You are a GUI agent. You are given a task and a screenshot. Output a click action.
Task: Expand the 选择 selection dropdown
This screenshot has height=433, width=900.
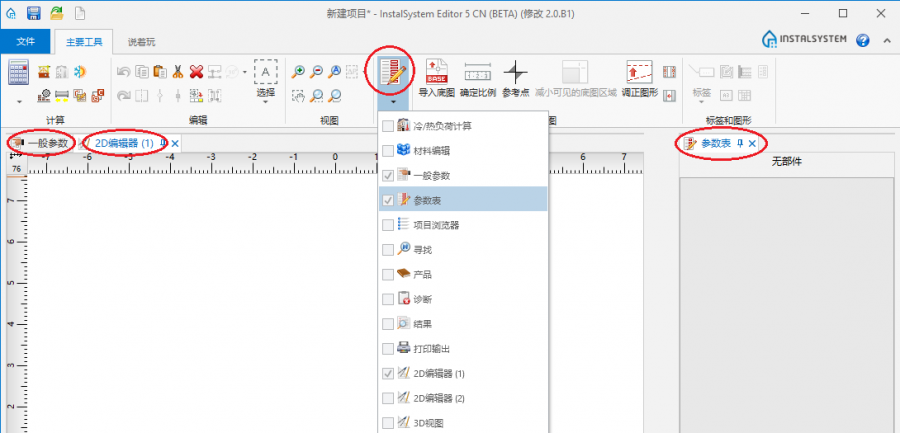266,101
